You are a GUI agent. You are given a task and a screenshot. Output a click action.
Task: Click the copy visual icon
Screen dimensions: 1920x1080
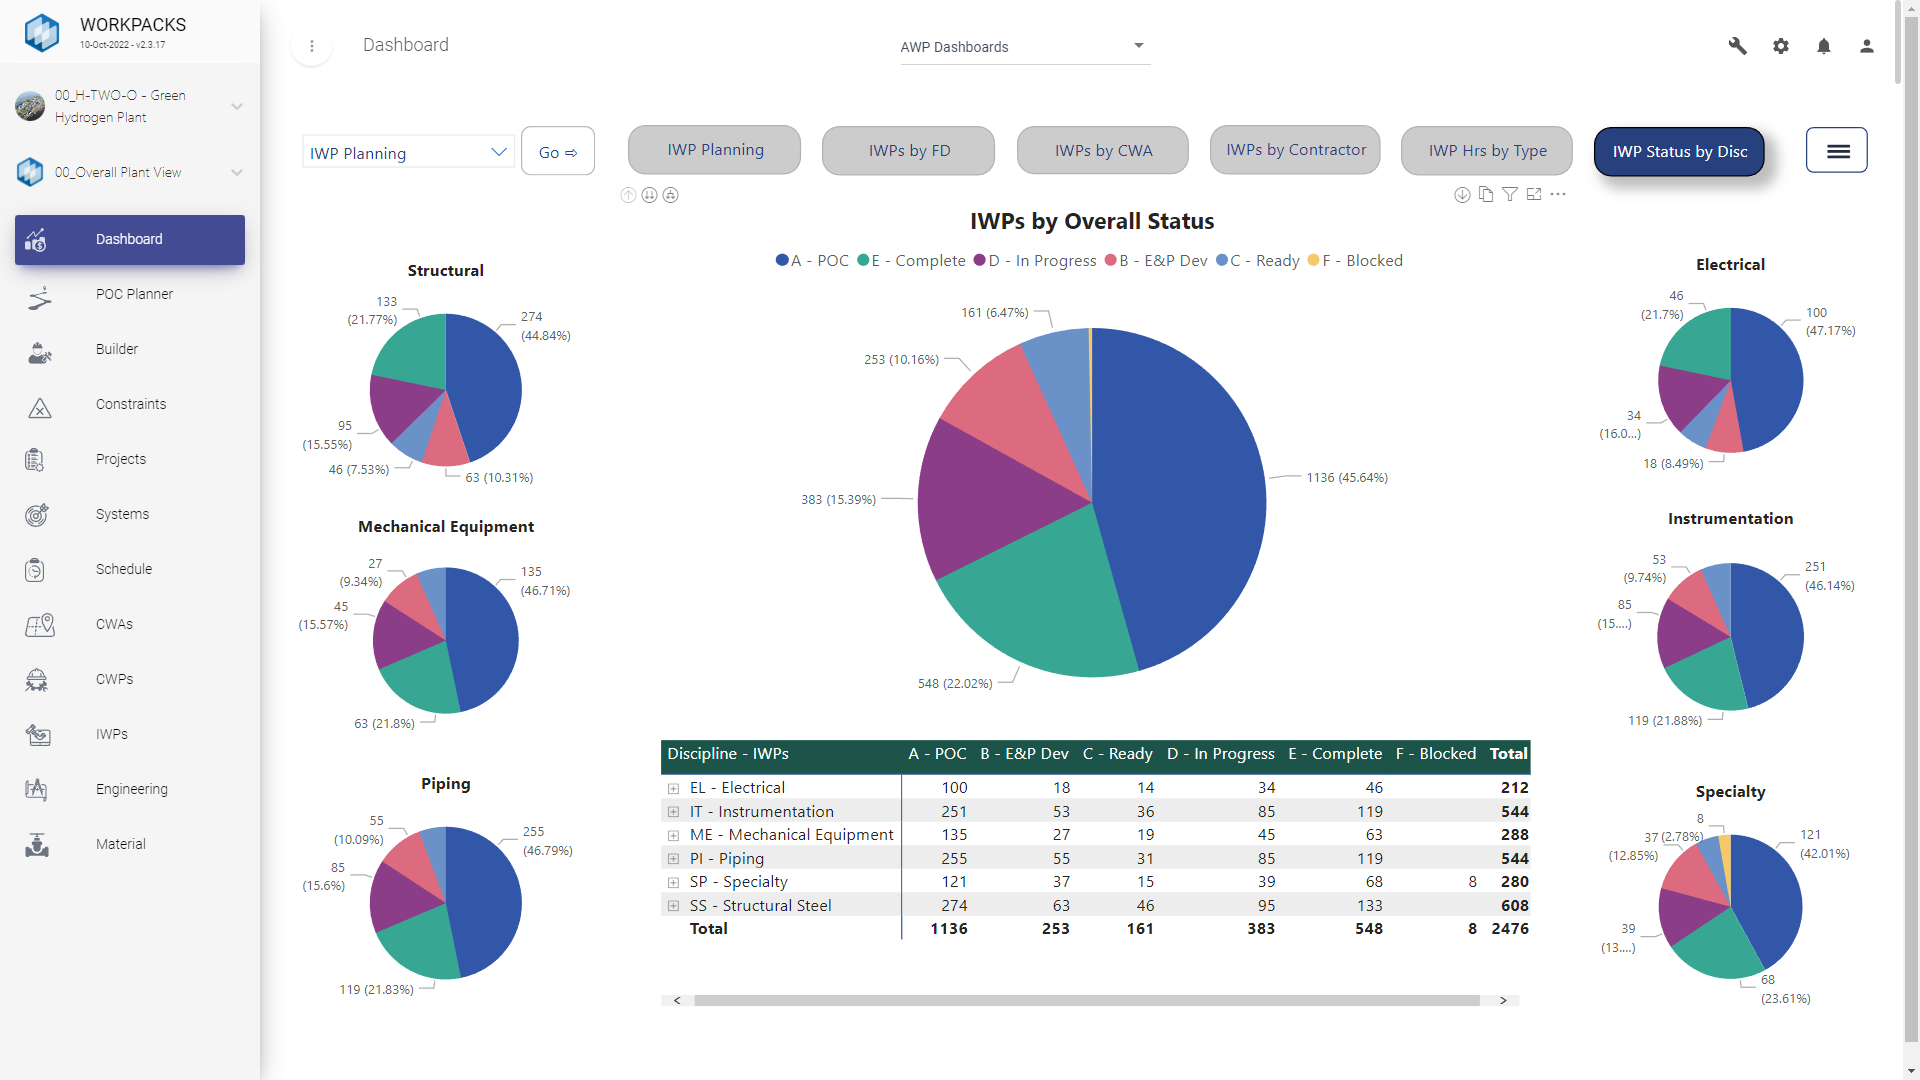pyautogui.click(x=1486, y=195)
